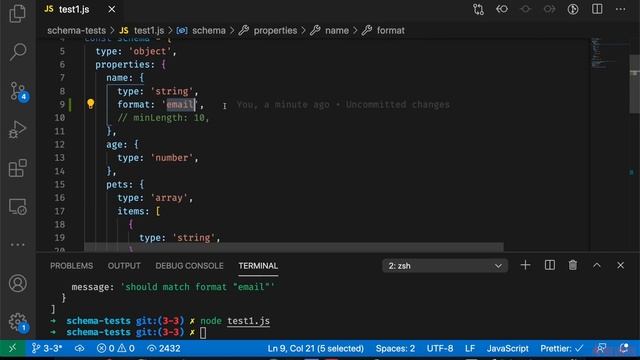Click schema-tests in the breadcrumb

(x=76, y=31)
